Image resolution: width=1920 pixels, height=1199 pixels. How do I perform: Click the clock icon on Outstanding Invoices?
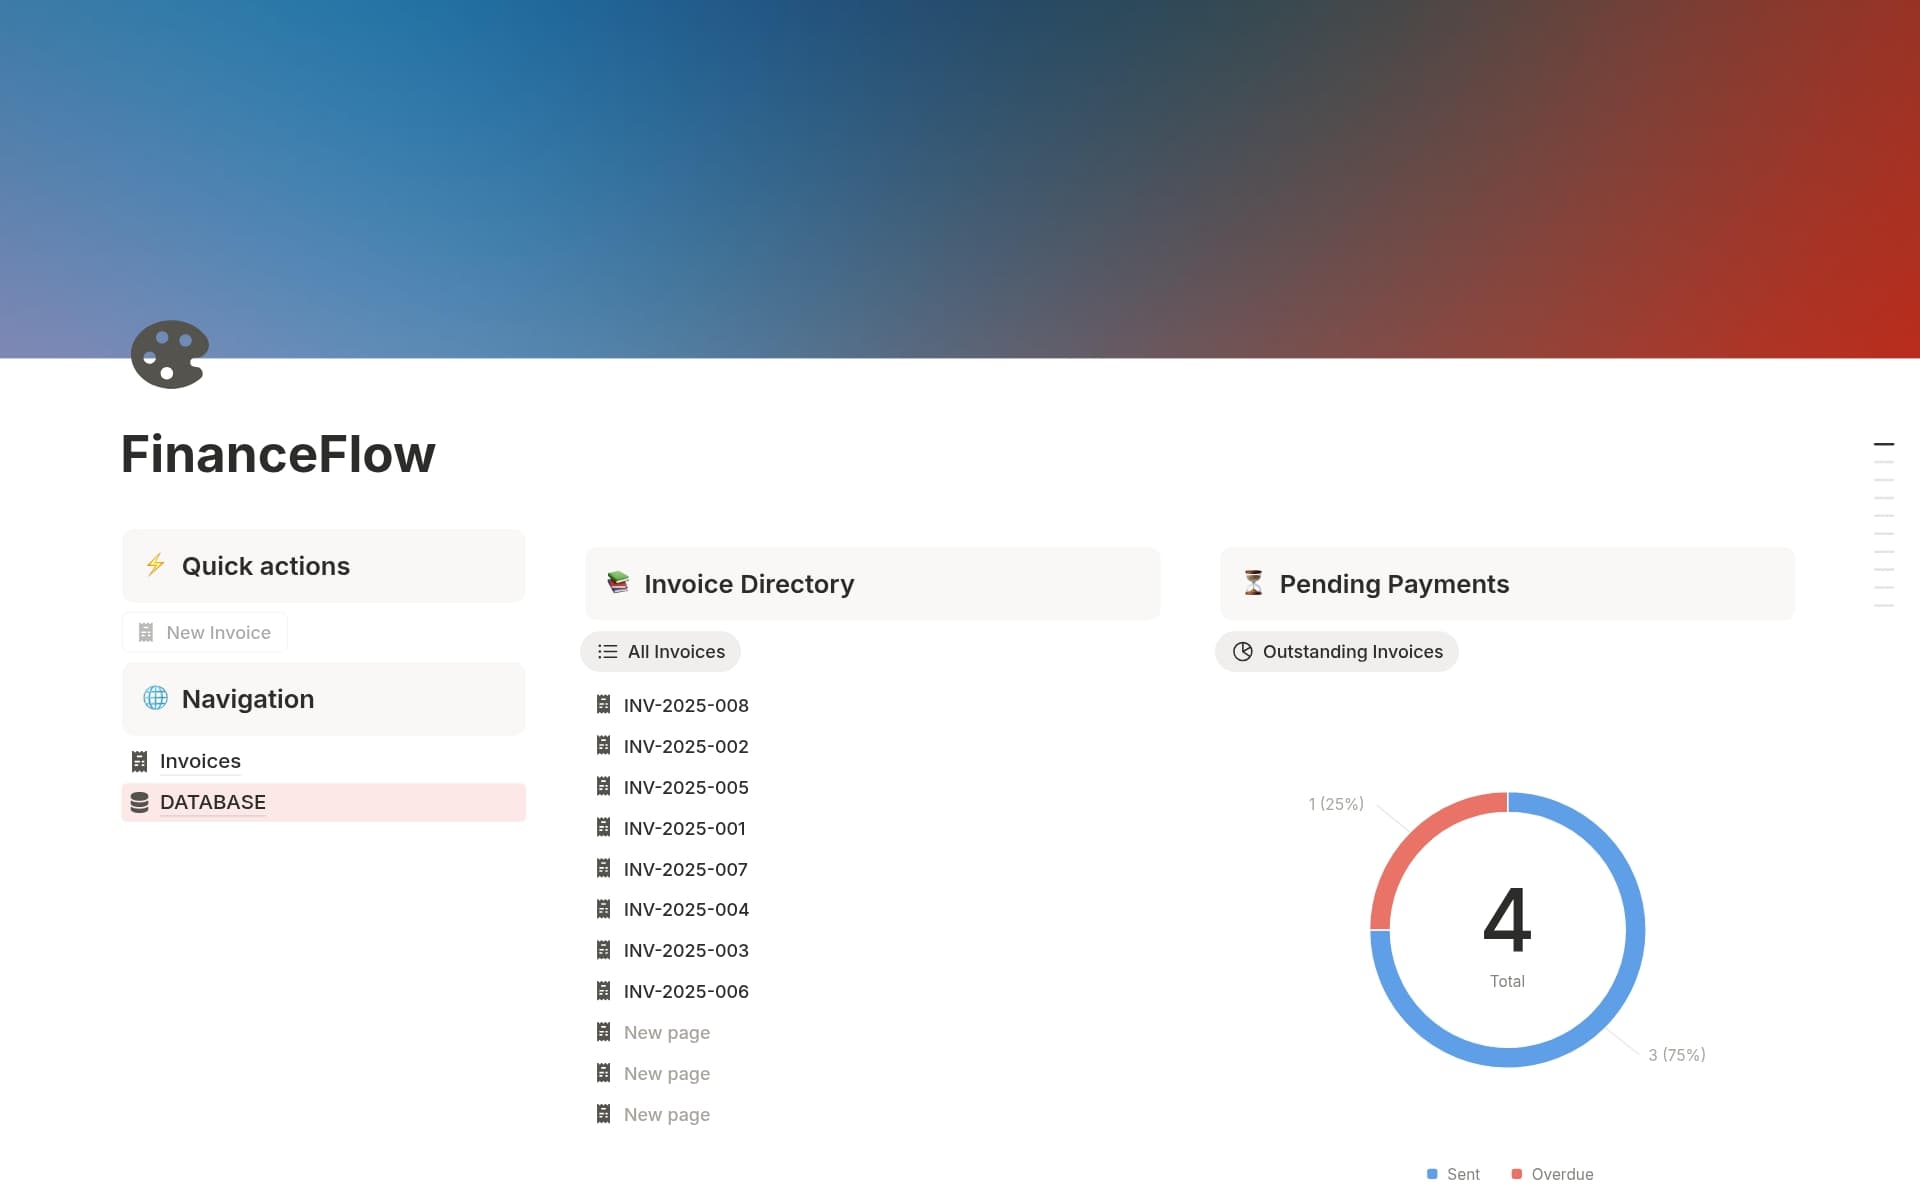click(1243, 651)
